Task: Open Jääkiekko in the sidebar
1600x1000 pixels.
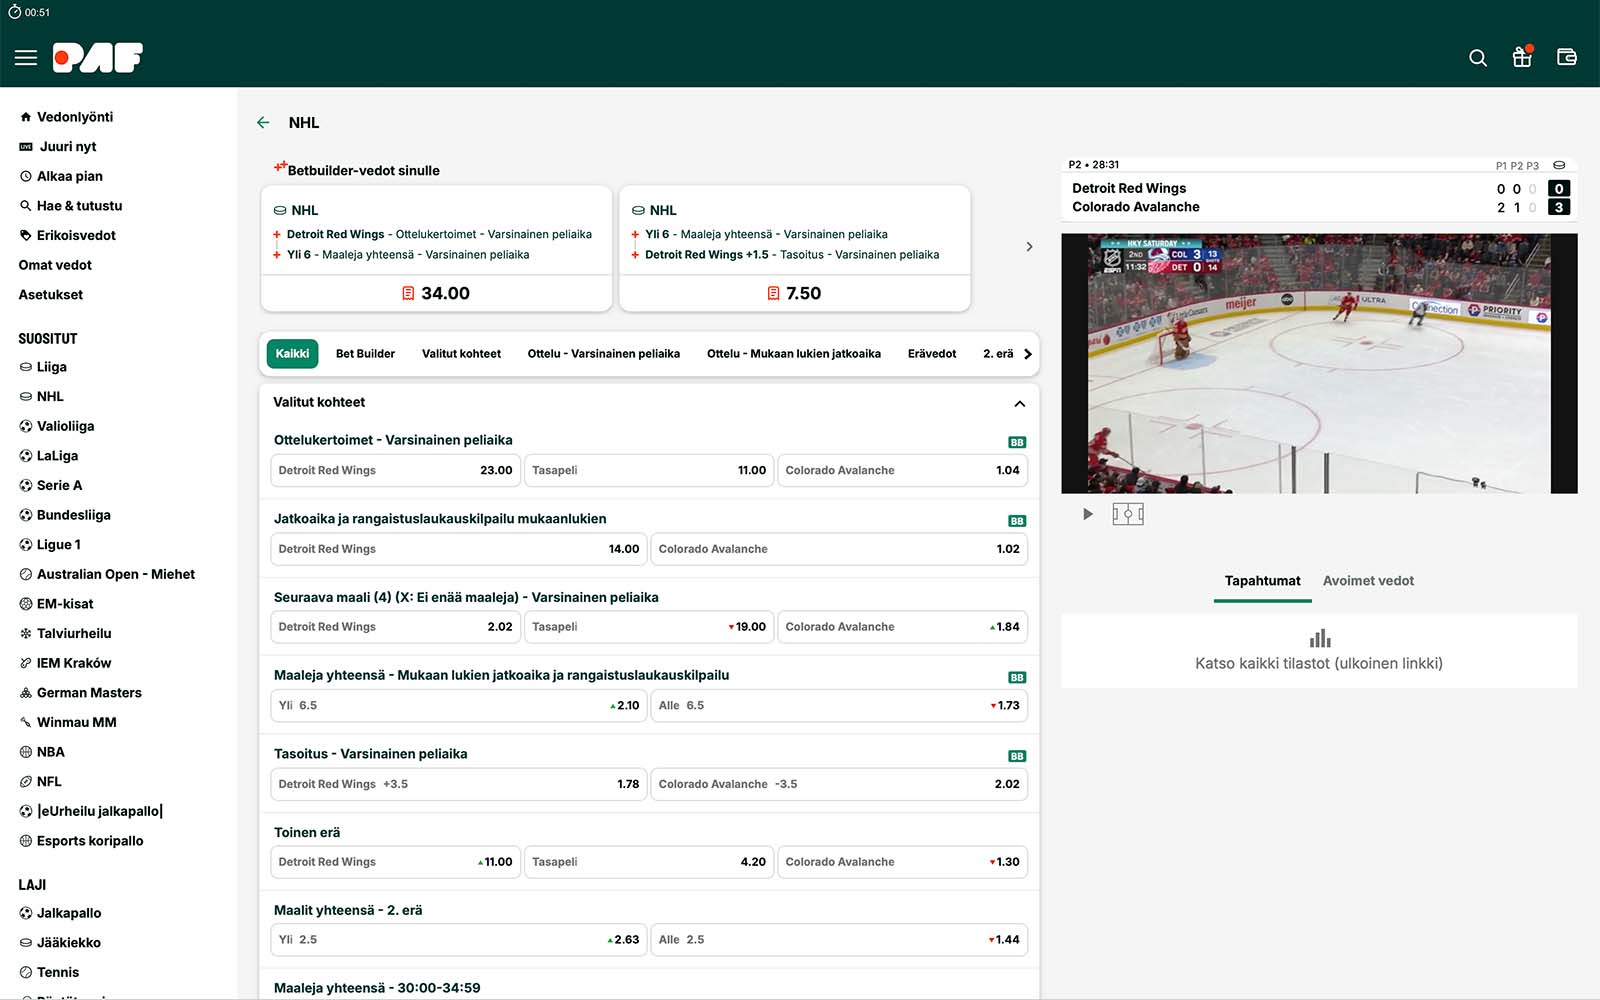Action: click(68, 943)
